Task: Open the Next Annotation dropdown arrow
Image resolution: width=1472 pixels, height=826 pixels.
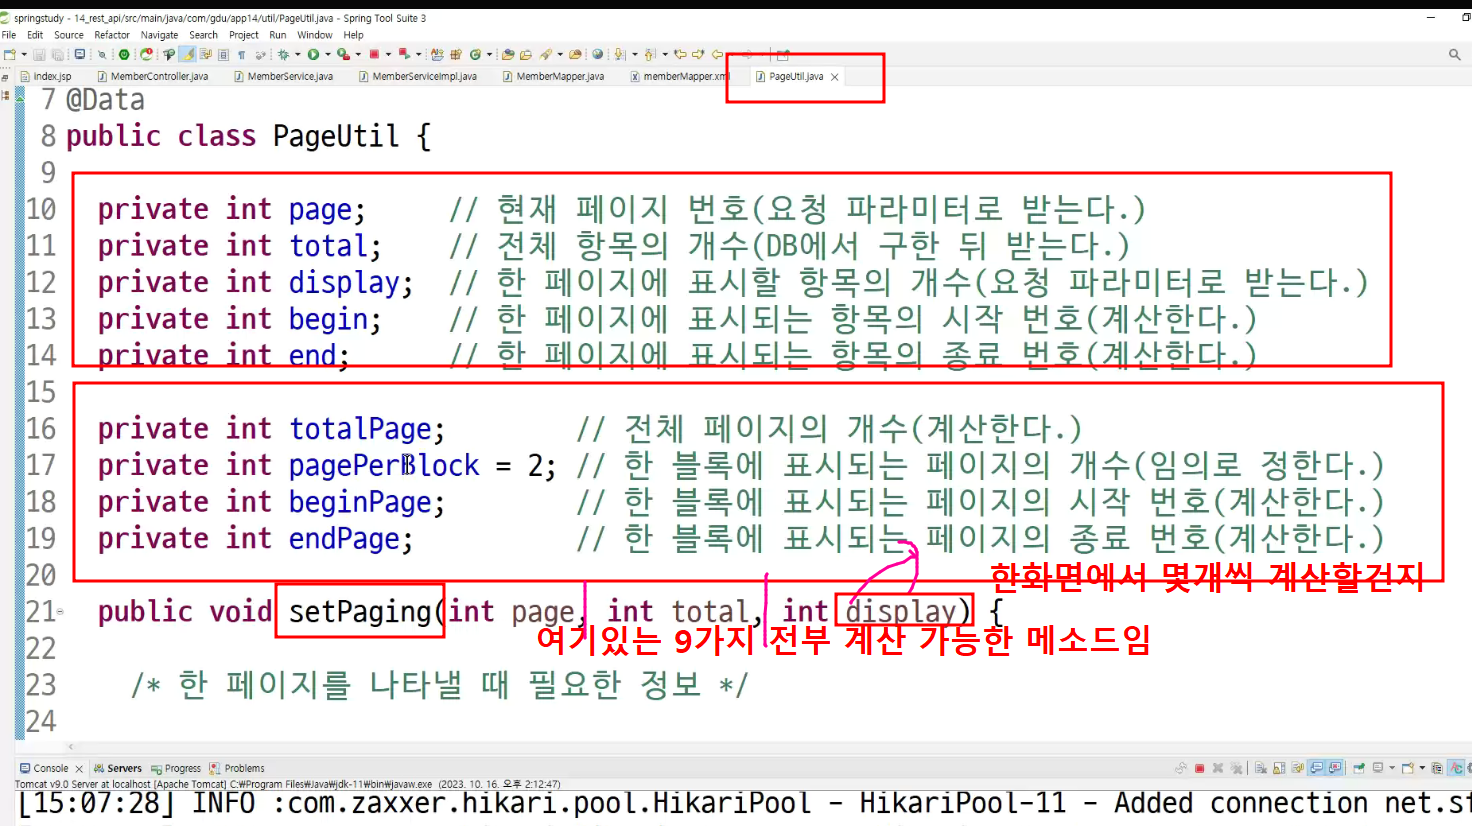Action: coord(634,54)
